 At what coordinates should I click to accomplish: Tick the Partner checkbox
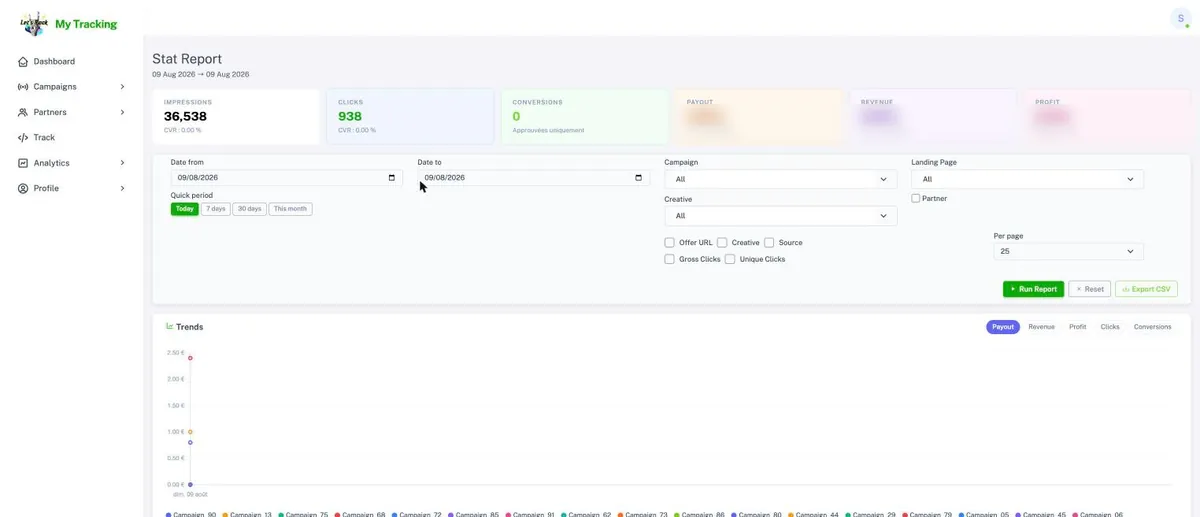click(916, 199)
